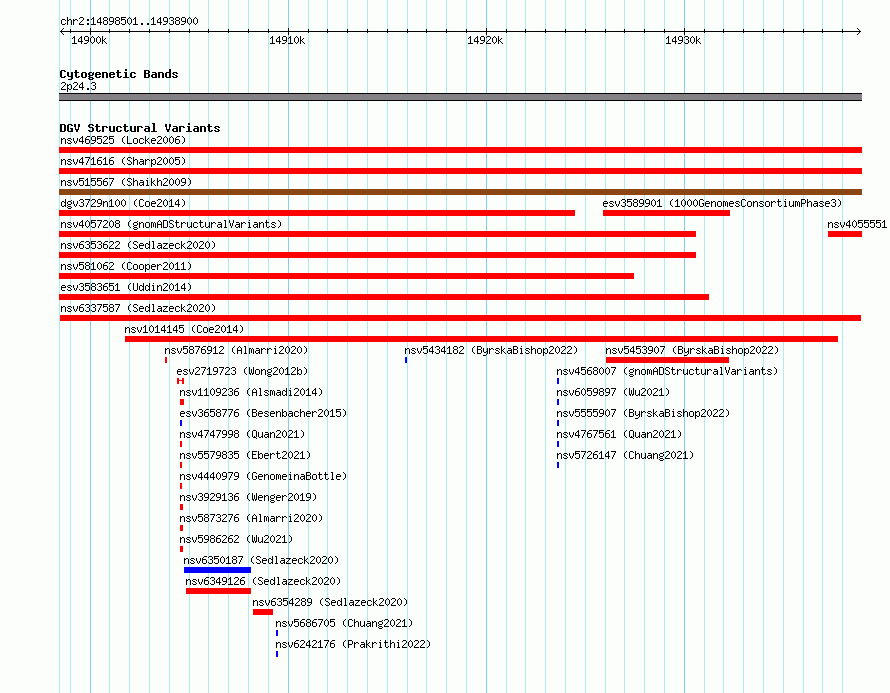Select nsv6337587 (Sedlazeck2020) label
This screenshot has width=890, height=693.
138,308
